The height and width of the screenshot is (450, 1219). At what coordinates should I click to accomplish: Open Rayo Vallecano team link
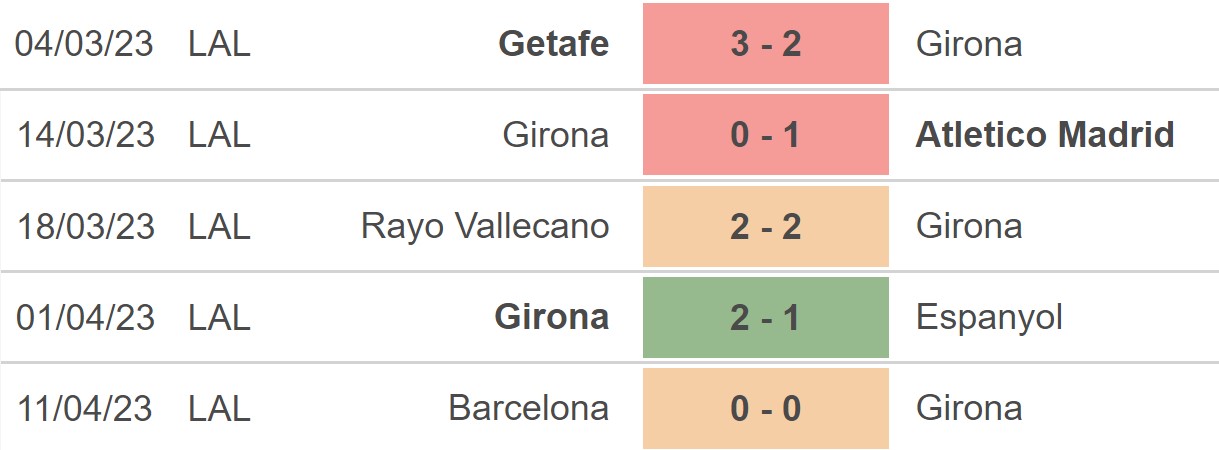(485, 226)
